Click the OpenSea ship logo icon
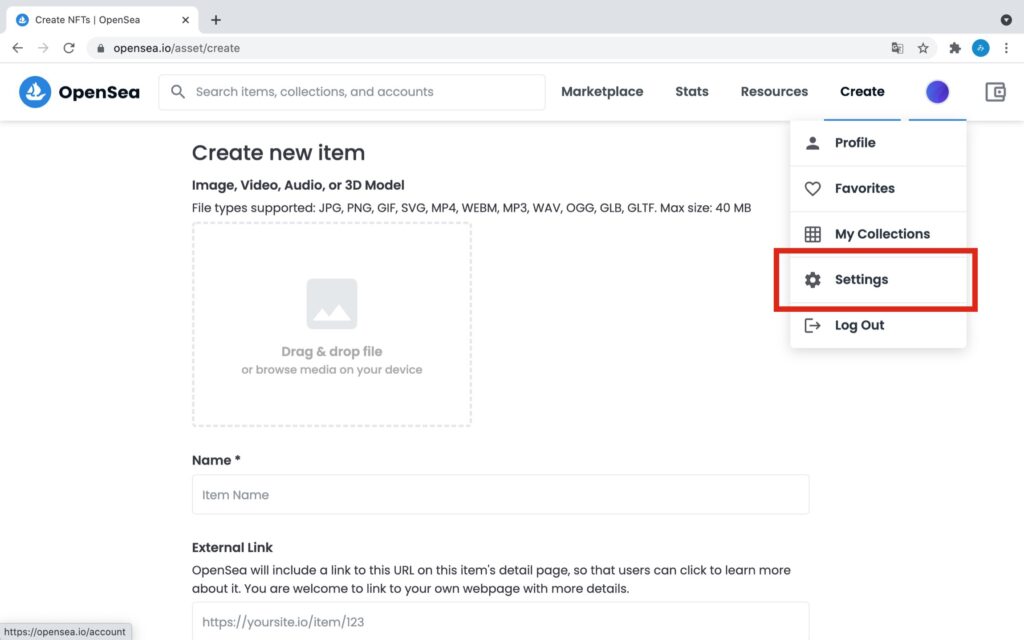The image size is (1024, 640). [35, 91]
